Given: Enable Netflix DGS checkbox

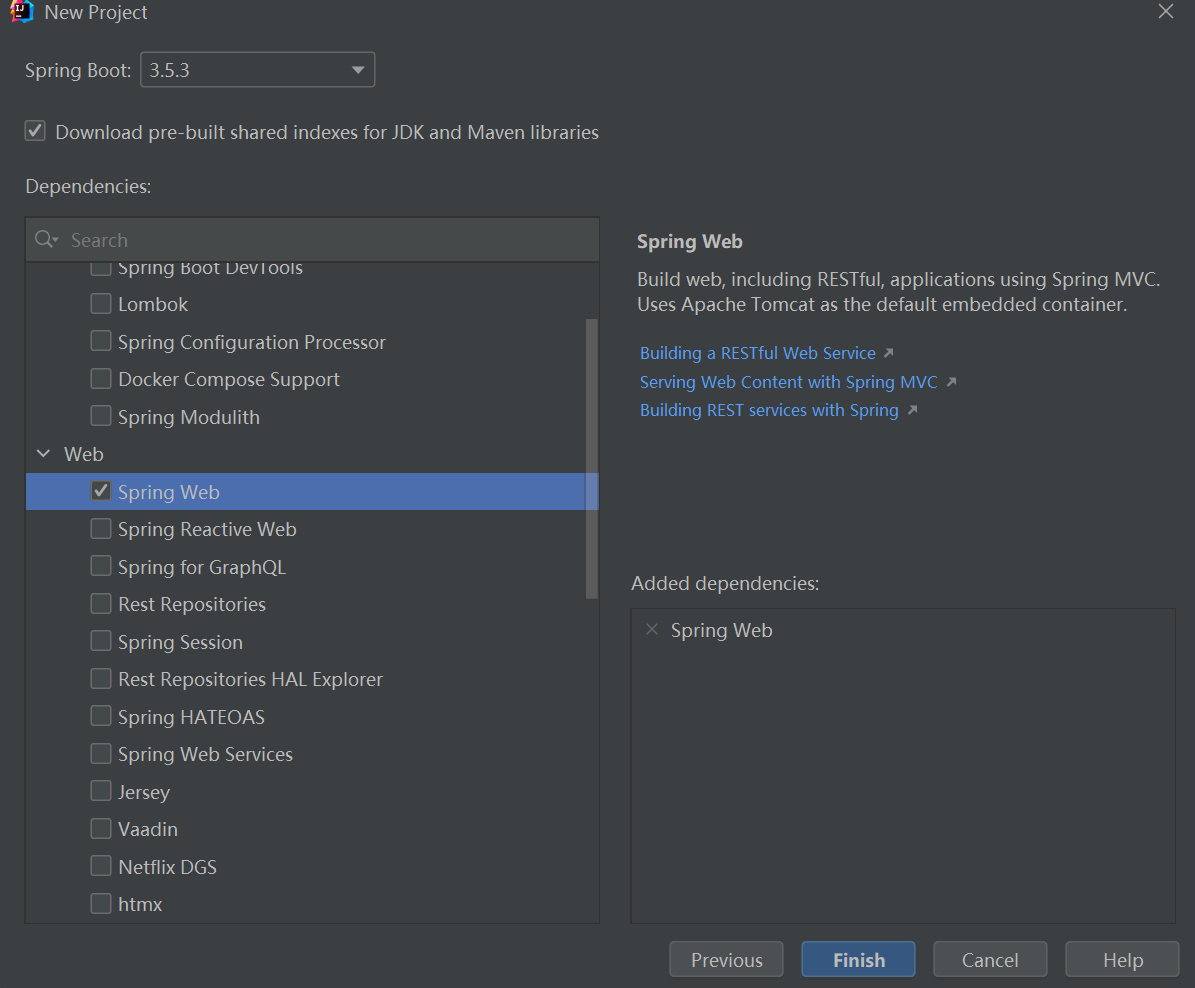Looking at the screenshot, I should [101, 866].
